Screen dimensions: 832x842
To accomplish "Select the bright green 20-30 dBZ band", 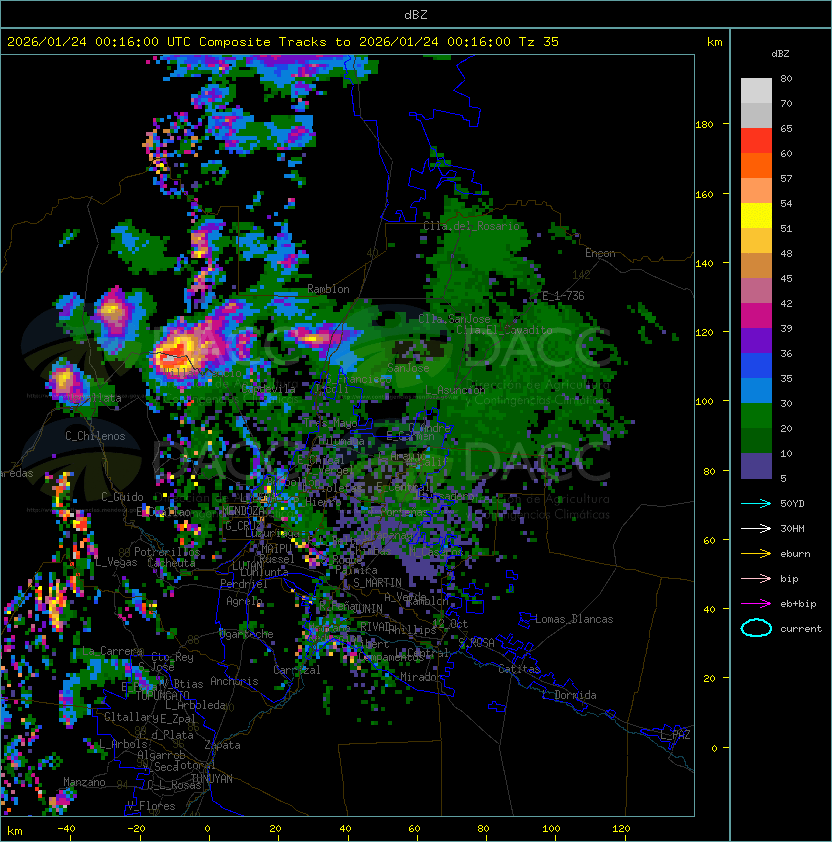I will (x=756, y=416).
